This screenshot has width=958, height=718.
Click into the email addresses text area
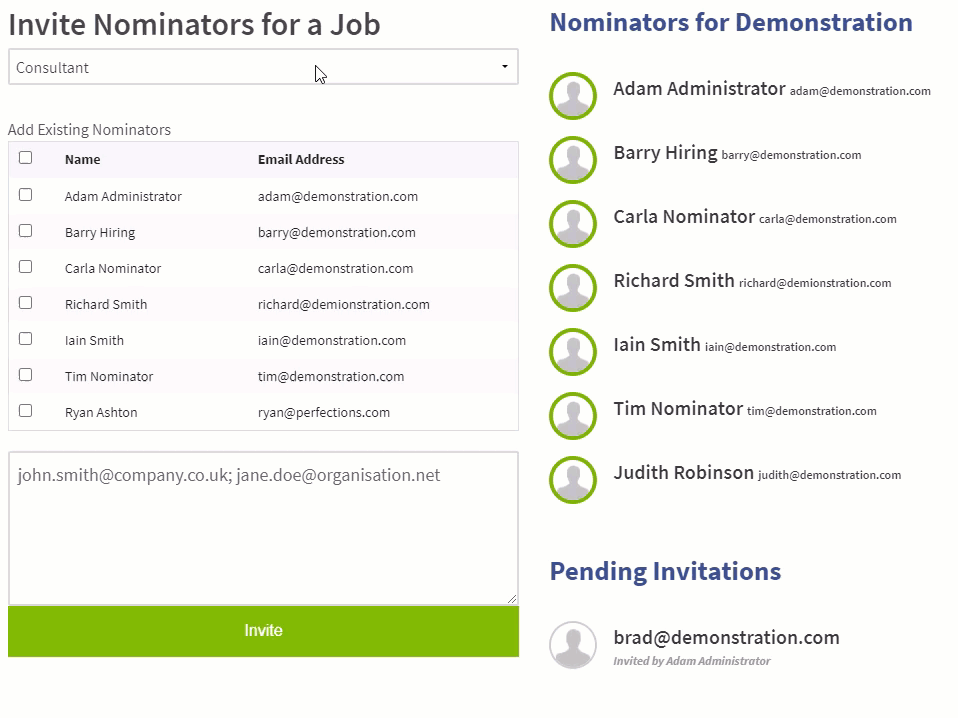tap(262, 528)
